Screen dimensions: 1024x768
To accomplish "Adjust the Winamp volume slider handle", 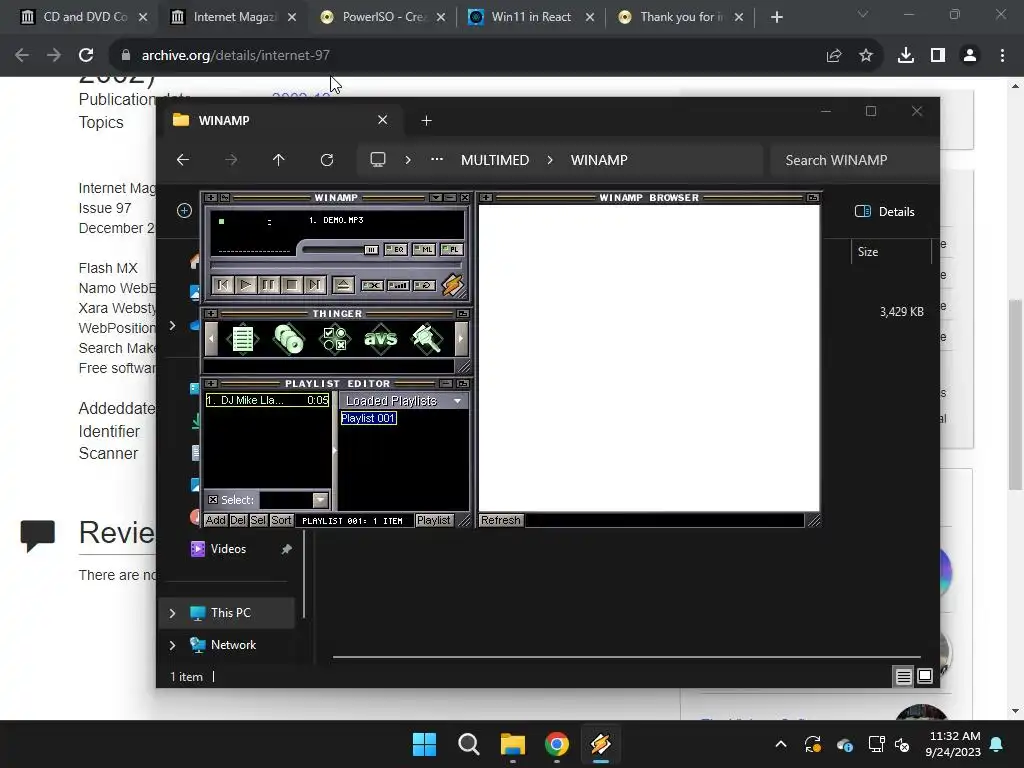I will click(371, 249).
